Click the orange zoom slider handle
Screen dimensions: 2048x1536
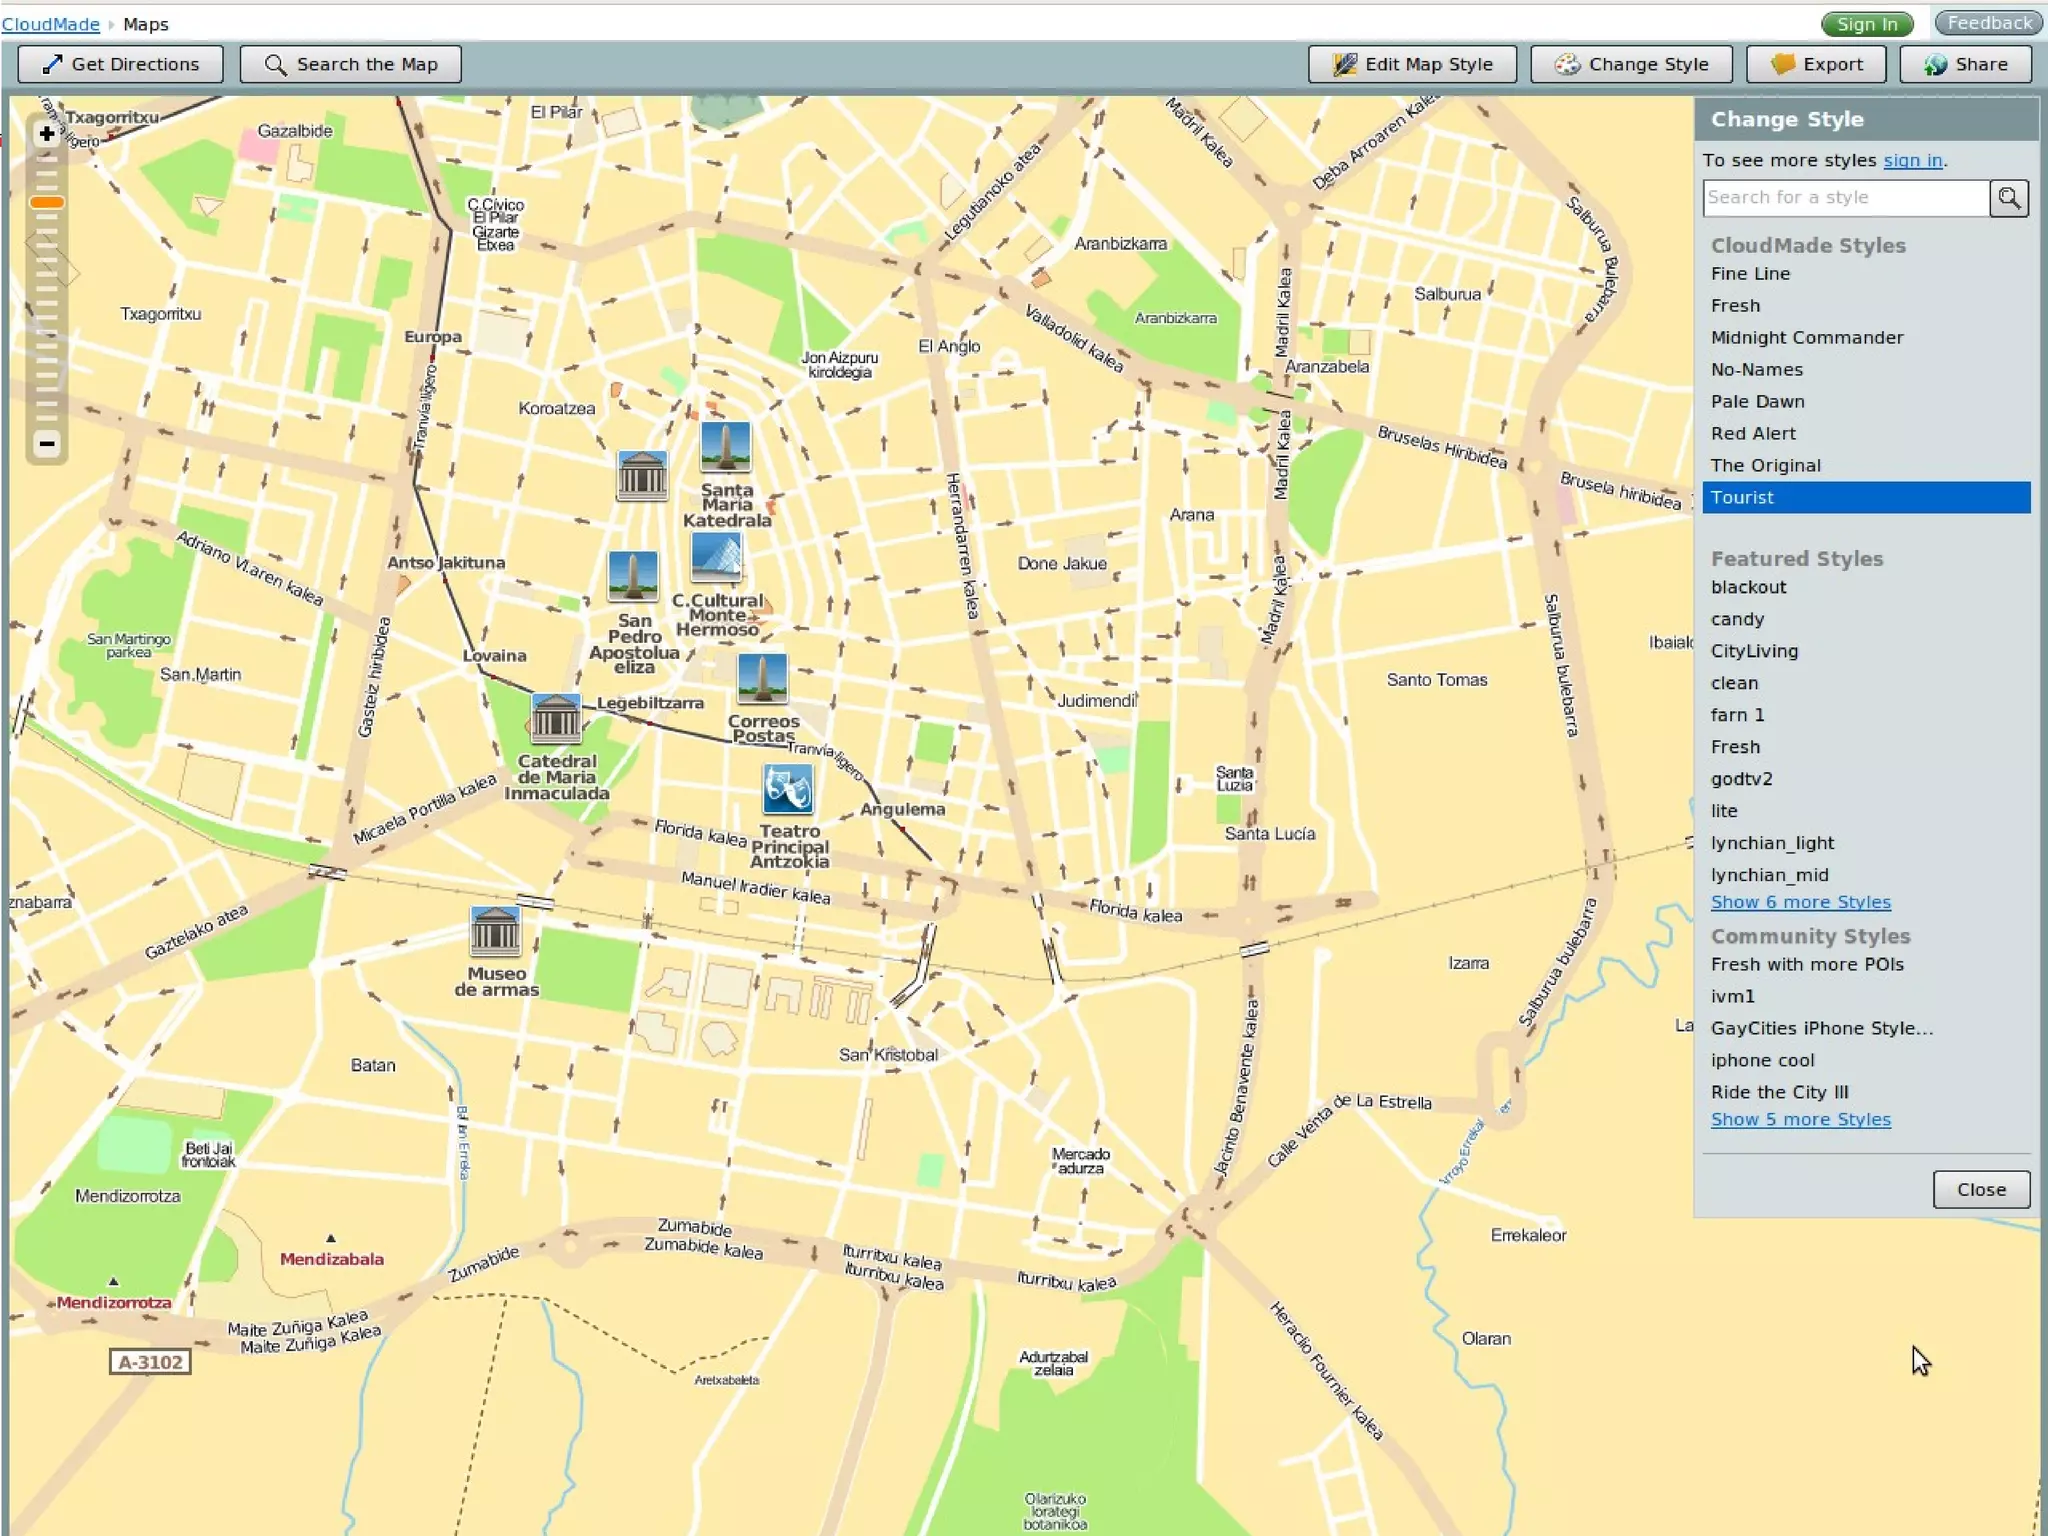(47, 203)
